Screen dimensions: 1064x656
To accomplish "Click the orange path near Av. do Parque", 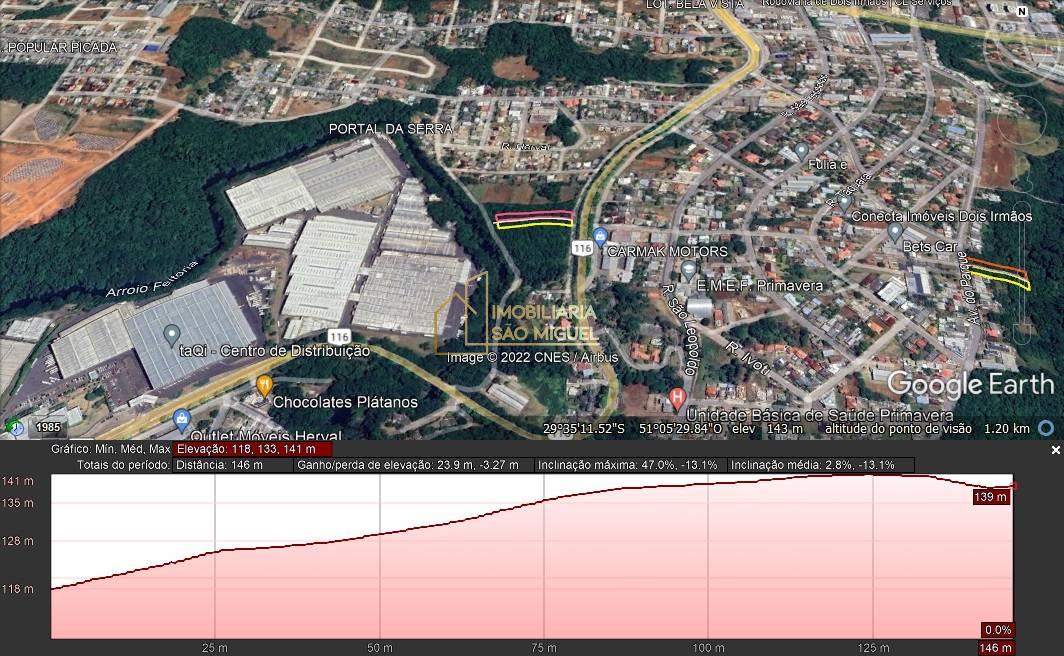I will click(996, 268).
